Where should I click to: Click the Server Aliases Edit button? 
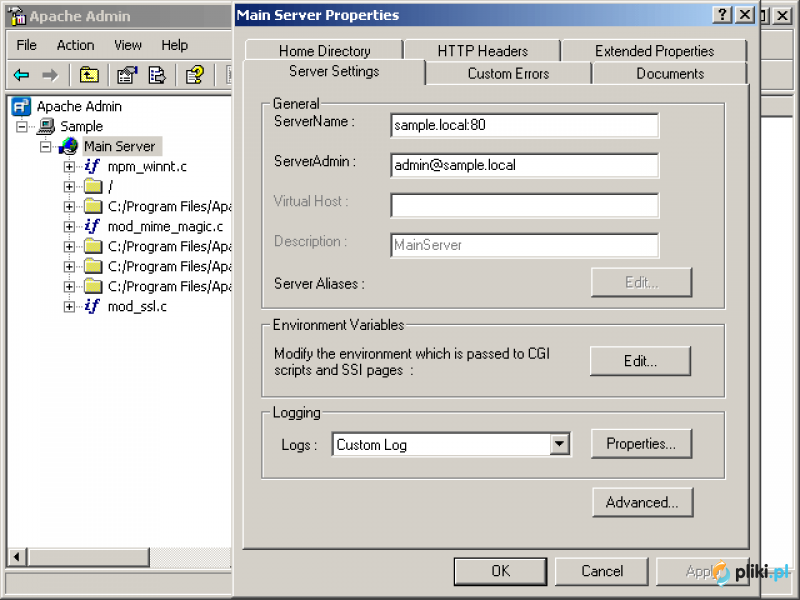tap(641, 282)
